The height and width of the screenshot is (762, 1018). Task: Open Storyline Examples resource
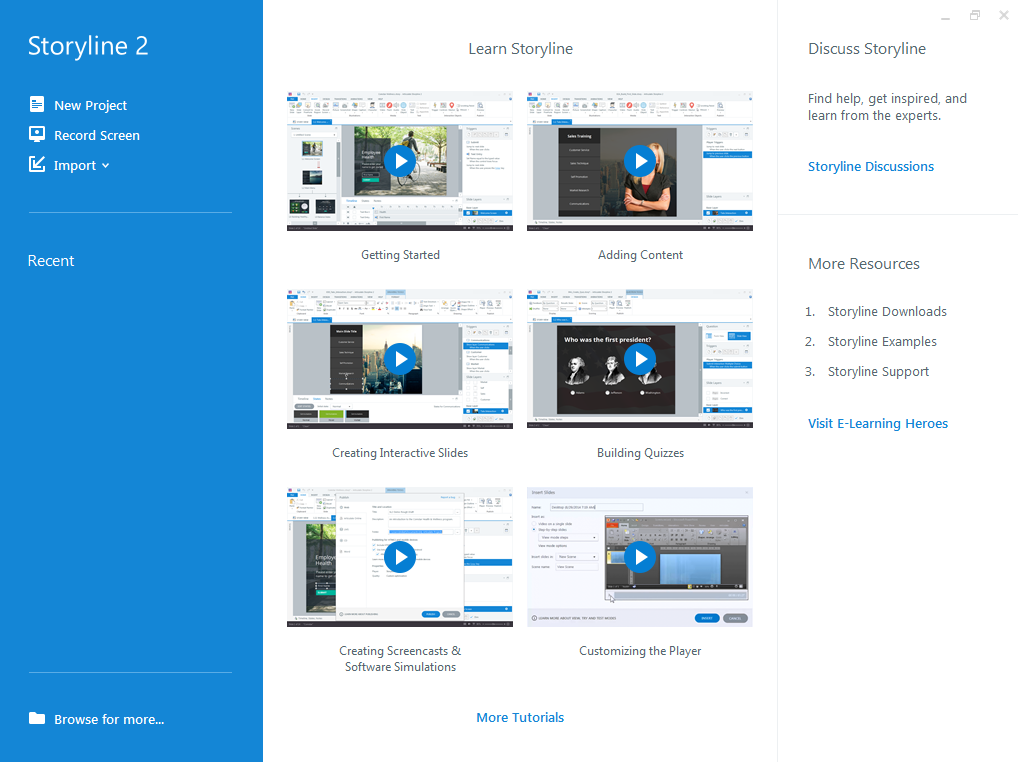coord(882,341)
